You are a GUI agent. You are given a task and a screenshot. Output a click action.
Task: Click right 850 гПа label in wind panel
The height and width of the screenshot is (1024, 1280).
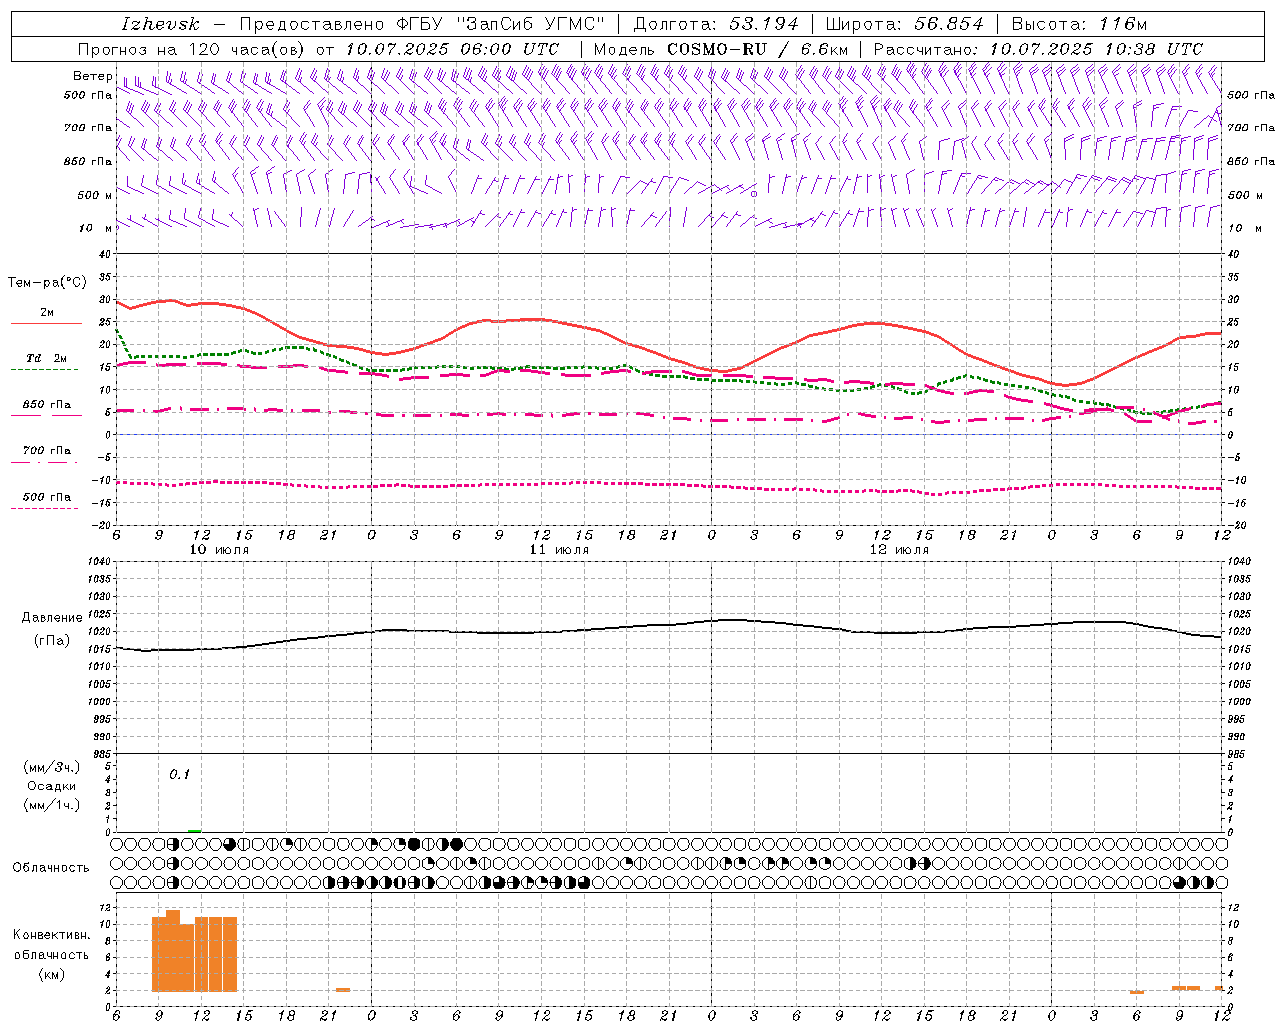point(1251,161)
